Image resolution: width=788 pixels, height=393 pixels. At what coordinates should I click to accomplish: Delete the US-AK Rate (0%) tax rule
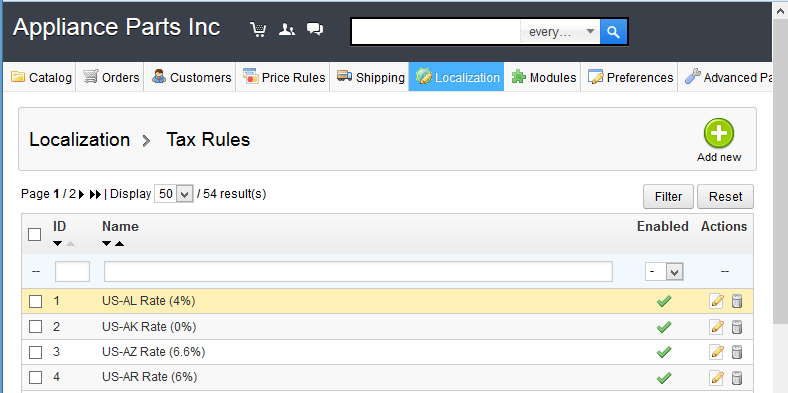click(x=737, y=327)
